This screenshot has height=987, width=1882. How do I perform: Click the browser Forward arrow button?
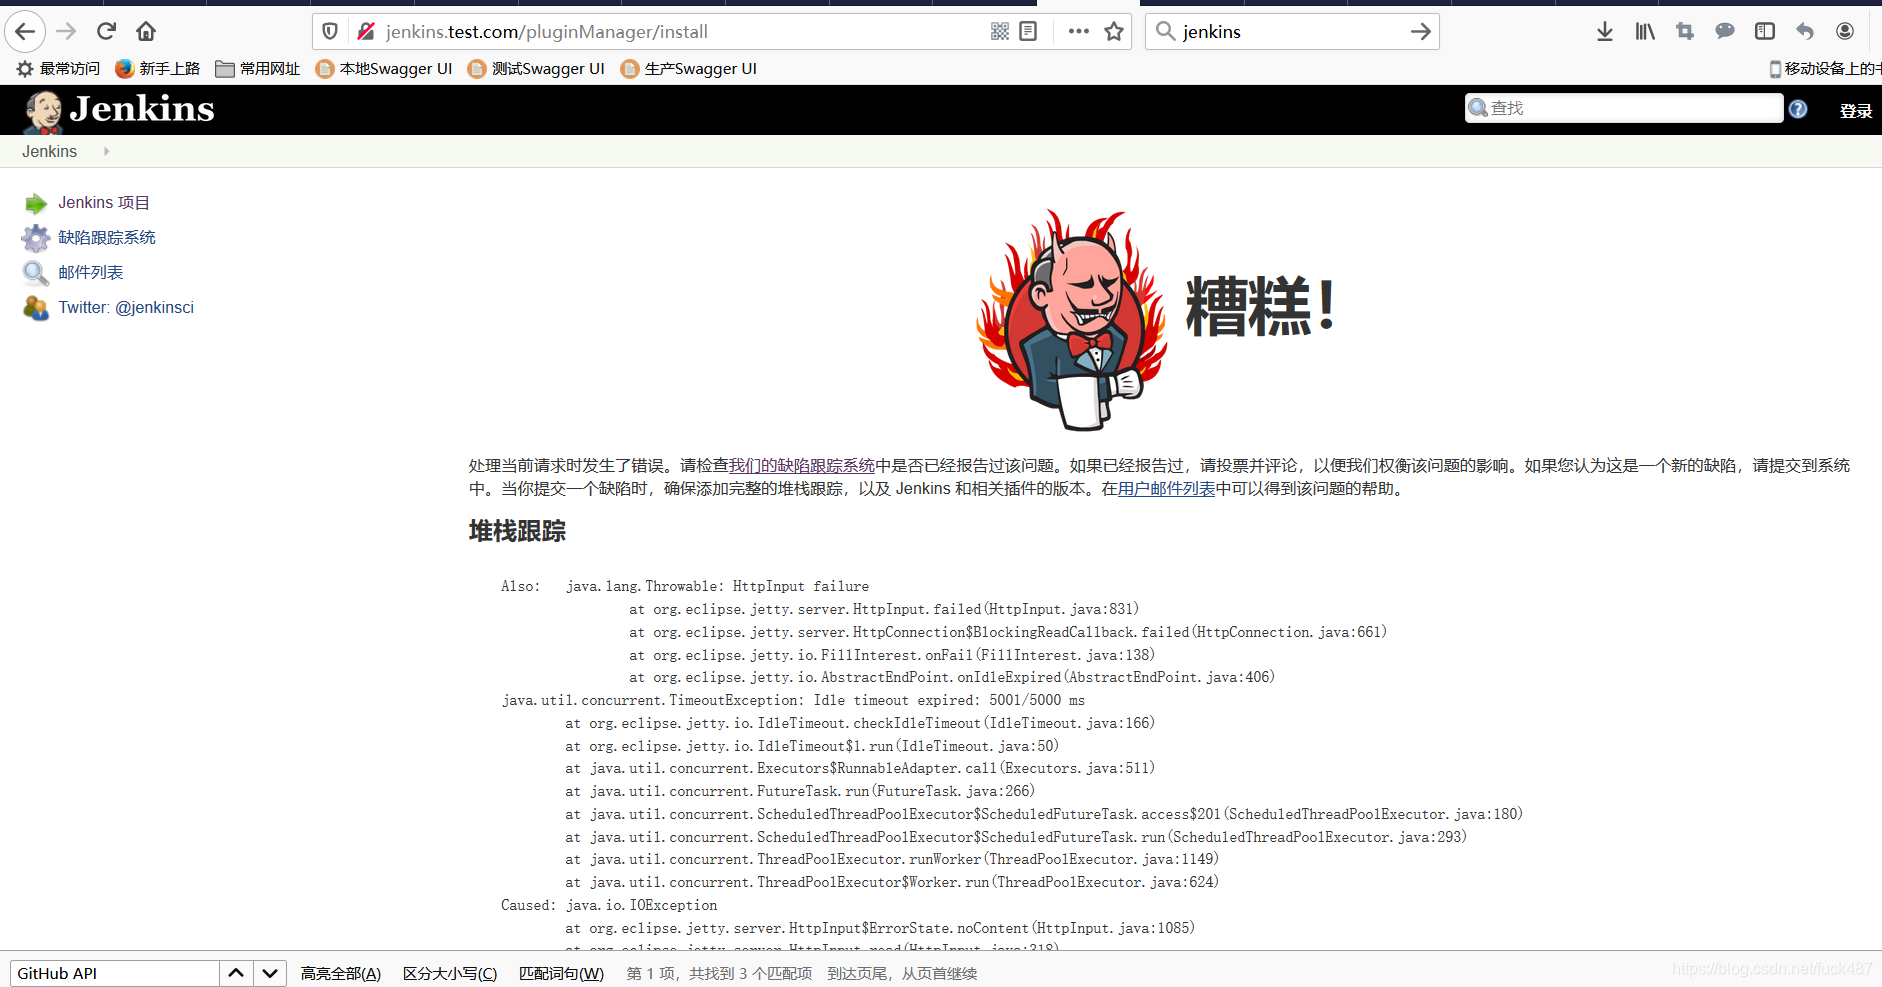(x=66, y=32)
